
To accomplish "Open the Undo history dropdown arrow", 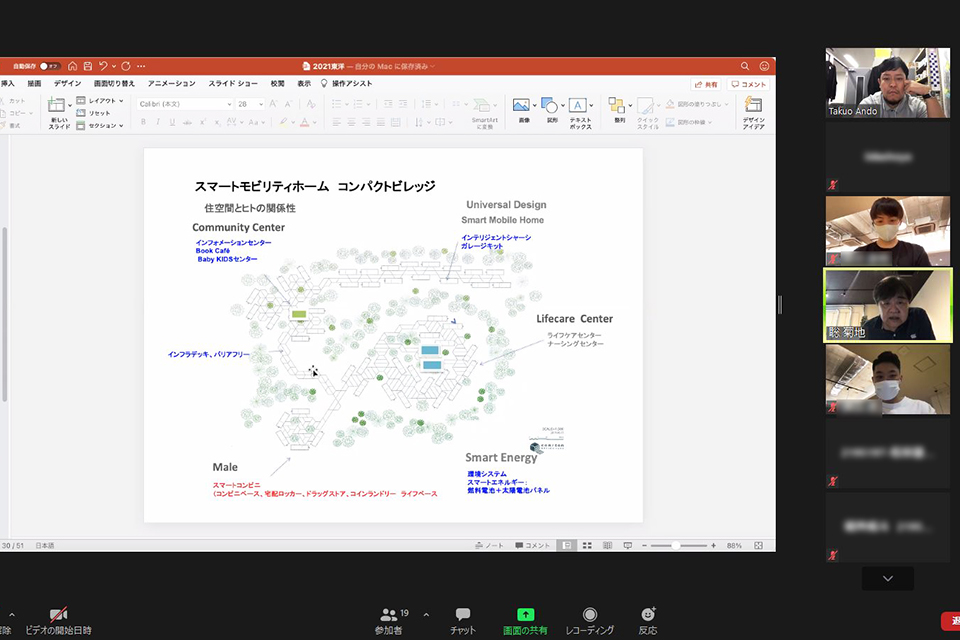I will [113, 66].
